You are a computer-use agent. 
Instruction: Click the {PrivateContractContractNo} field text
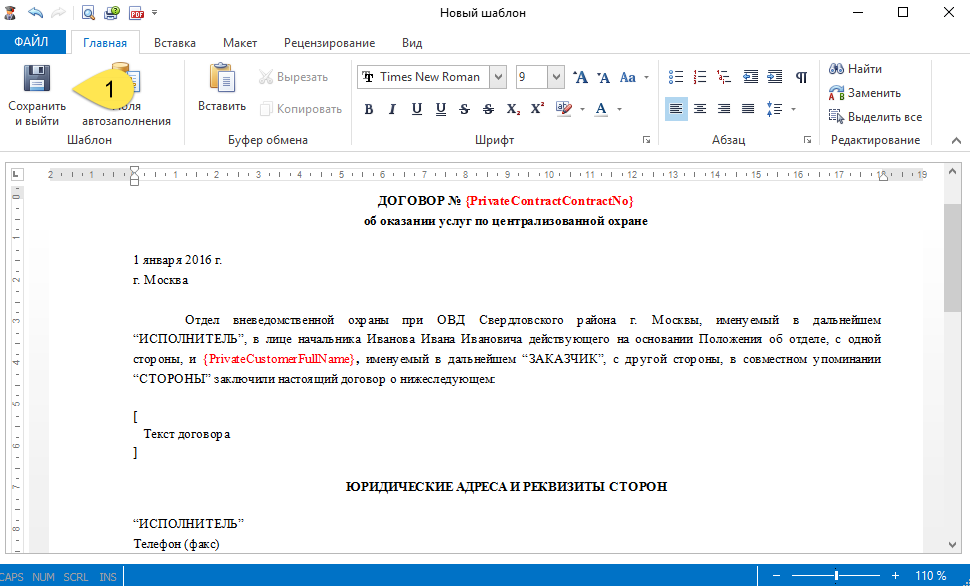tap(549, 200)
